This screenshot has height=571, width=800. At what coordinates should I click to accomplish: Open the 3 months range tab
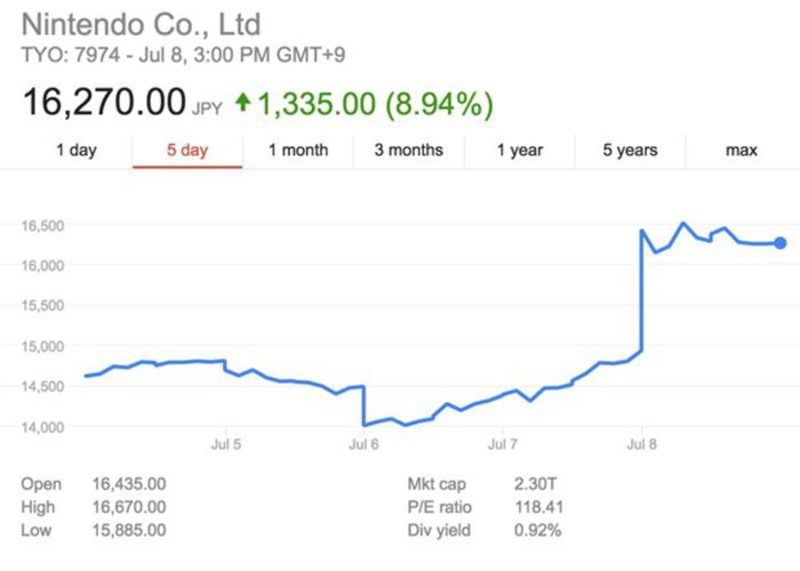(x=408, y=151)
